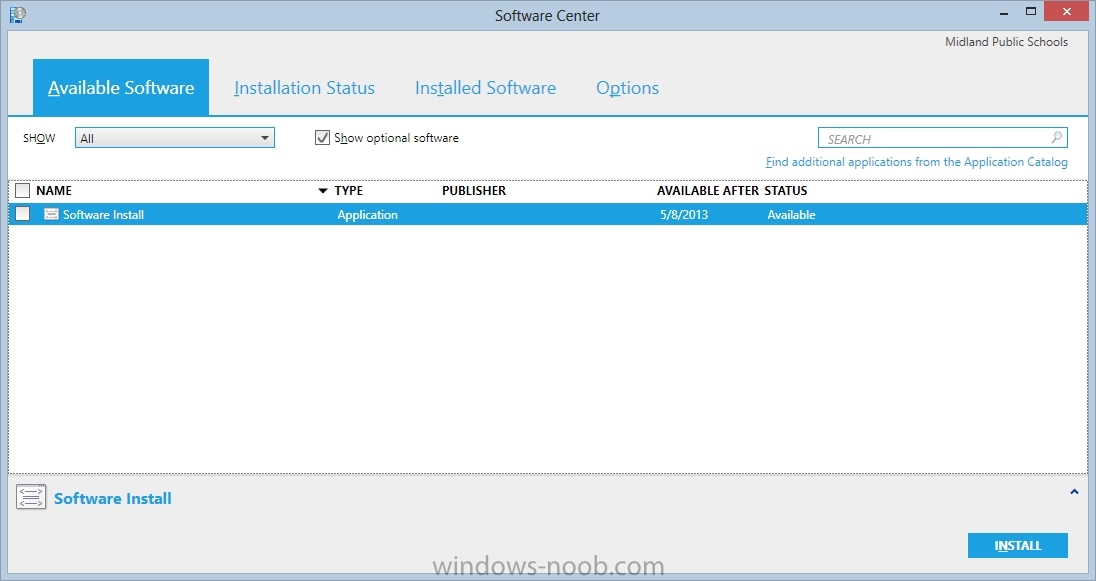Click the Application type cell
The height and width of the screenshot is (581, 1096).
click(x=368, y=215)
